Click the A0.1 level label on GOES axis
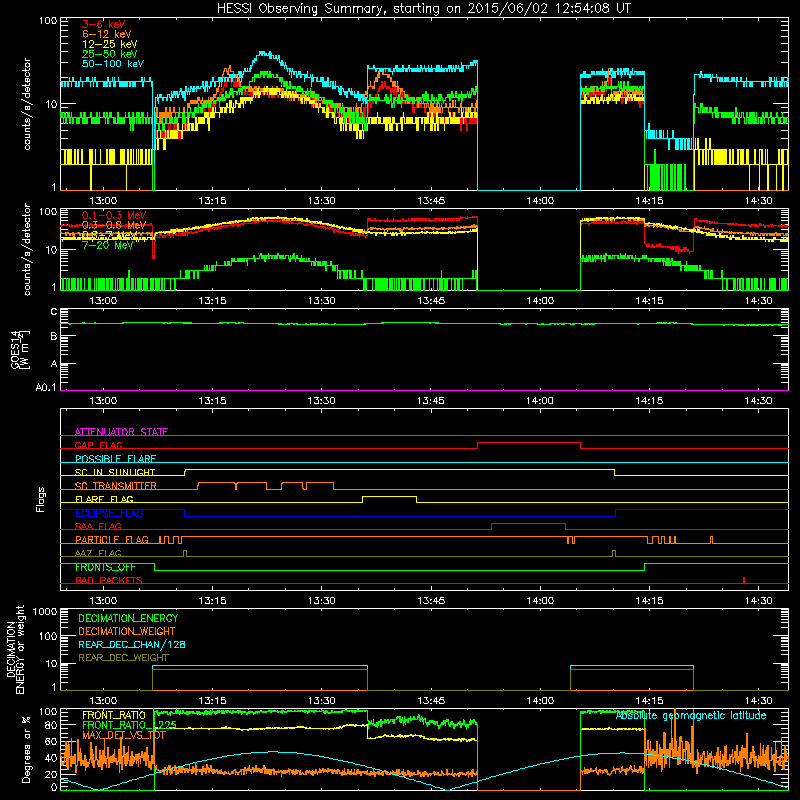The image size is (800, 800). tap(46, 387)
